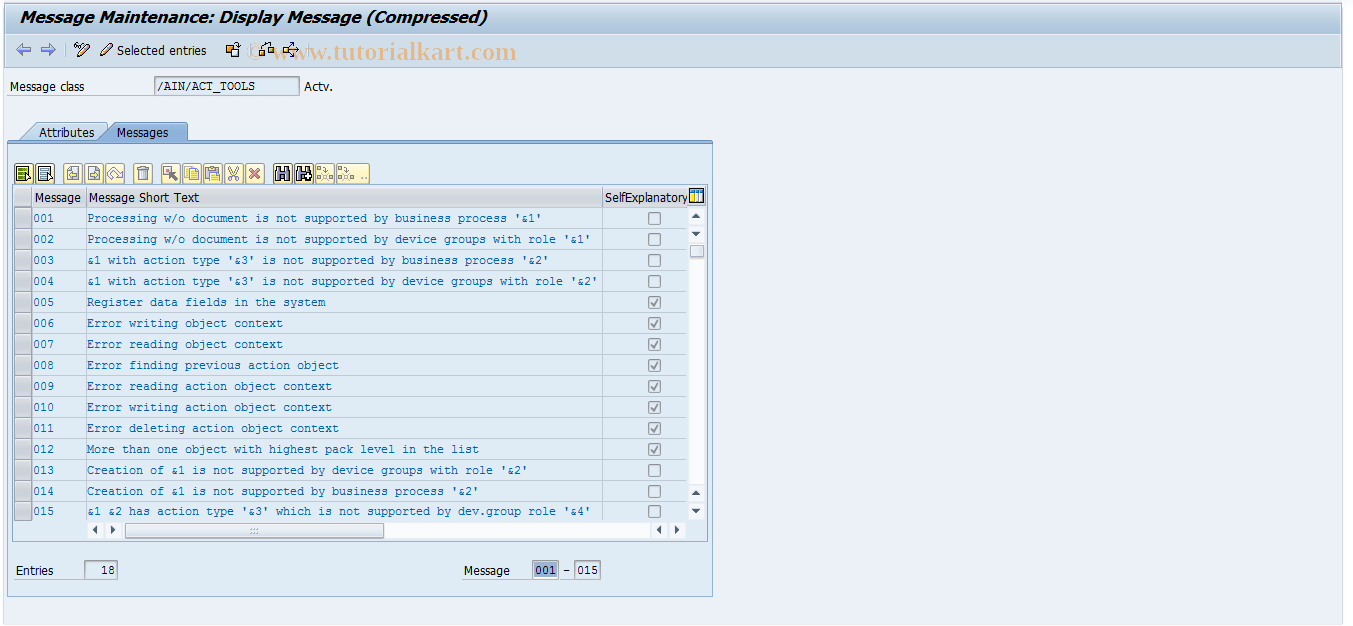The image size is (1353, 626).
Task: Toggle SelfExplanatory checkbox for message 002
Action: click(654, 239)
